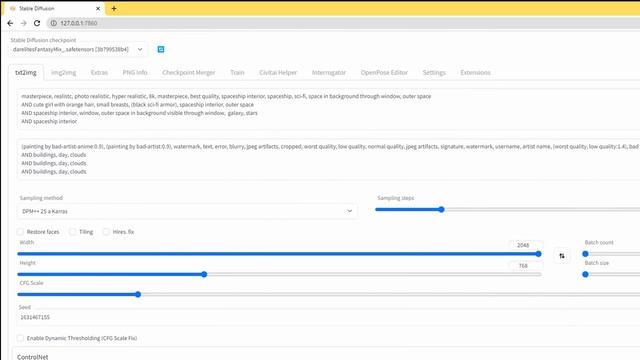Open the Train tab
Screen dimensions: 640x360
tap(237, 73)
